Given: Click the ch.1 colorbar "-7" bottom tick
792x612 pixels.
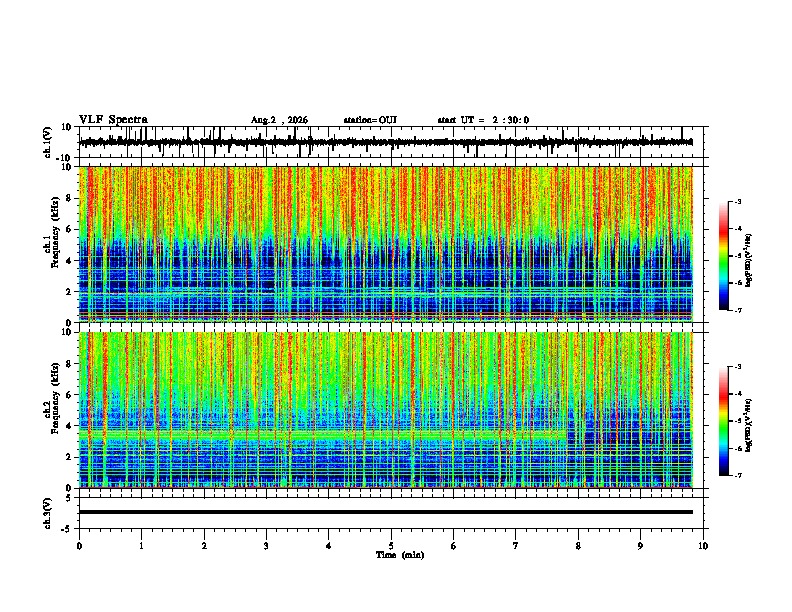Looking at the screenshot, I should point(738,310).
